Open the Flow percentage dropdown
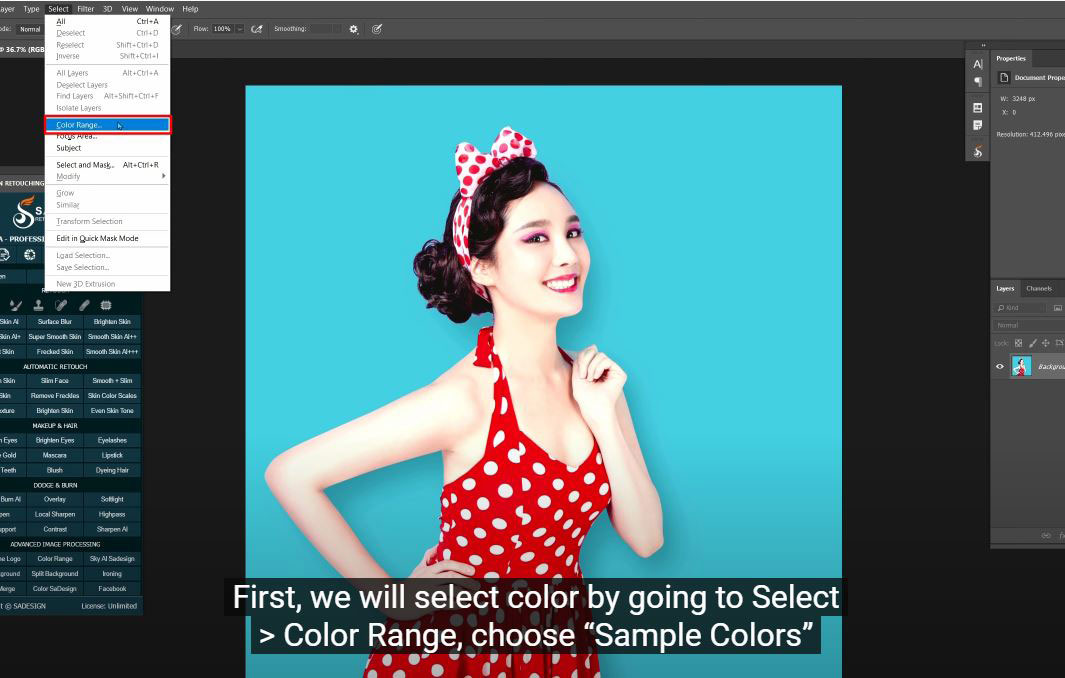This screenshot has width=1065, height=678. [240, 29]
